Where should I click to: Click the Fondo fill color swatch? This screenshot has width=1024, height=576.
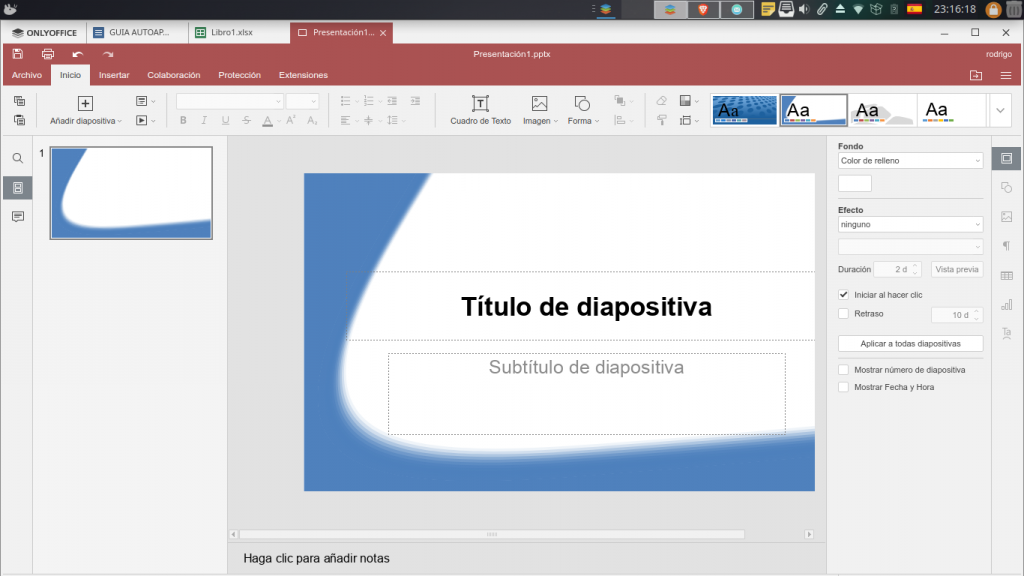pos(854,183)
